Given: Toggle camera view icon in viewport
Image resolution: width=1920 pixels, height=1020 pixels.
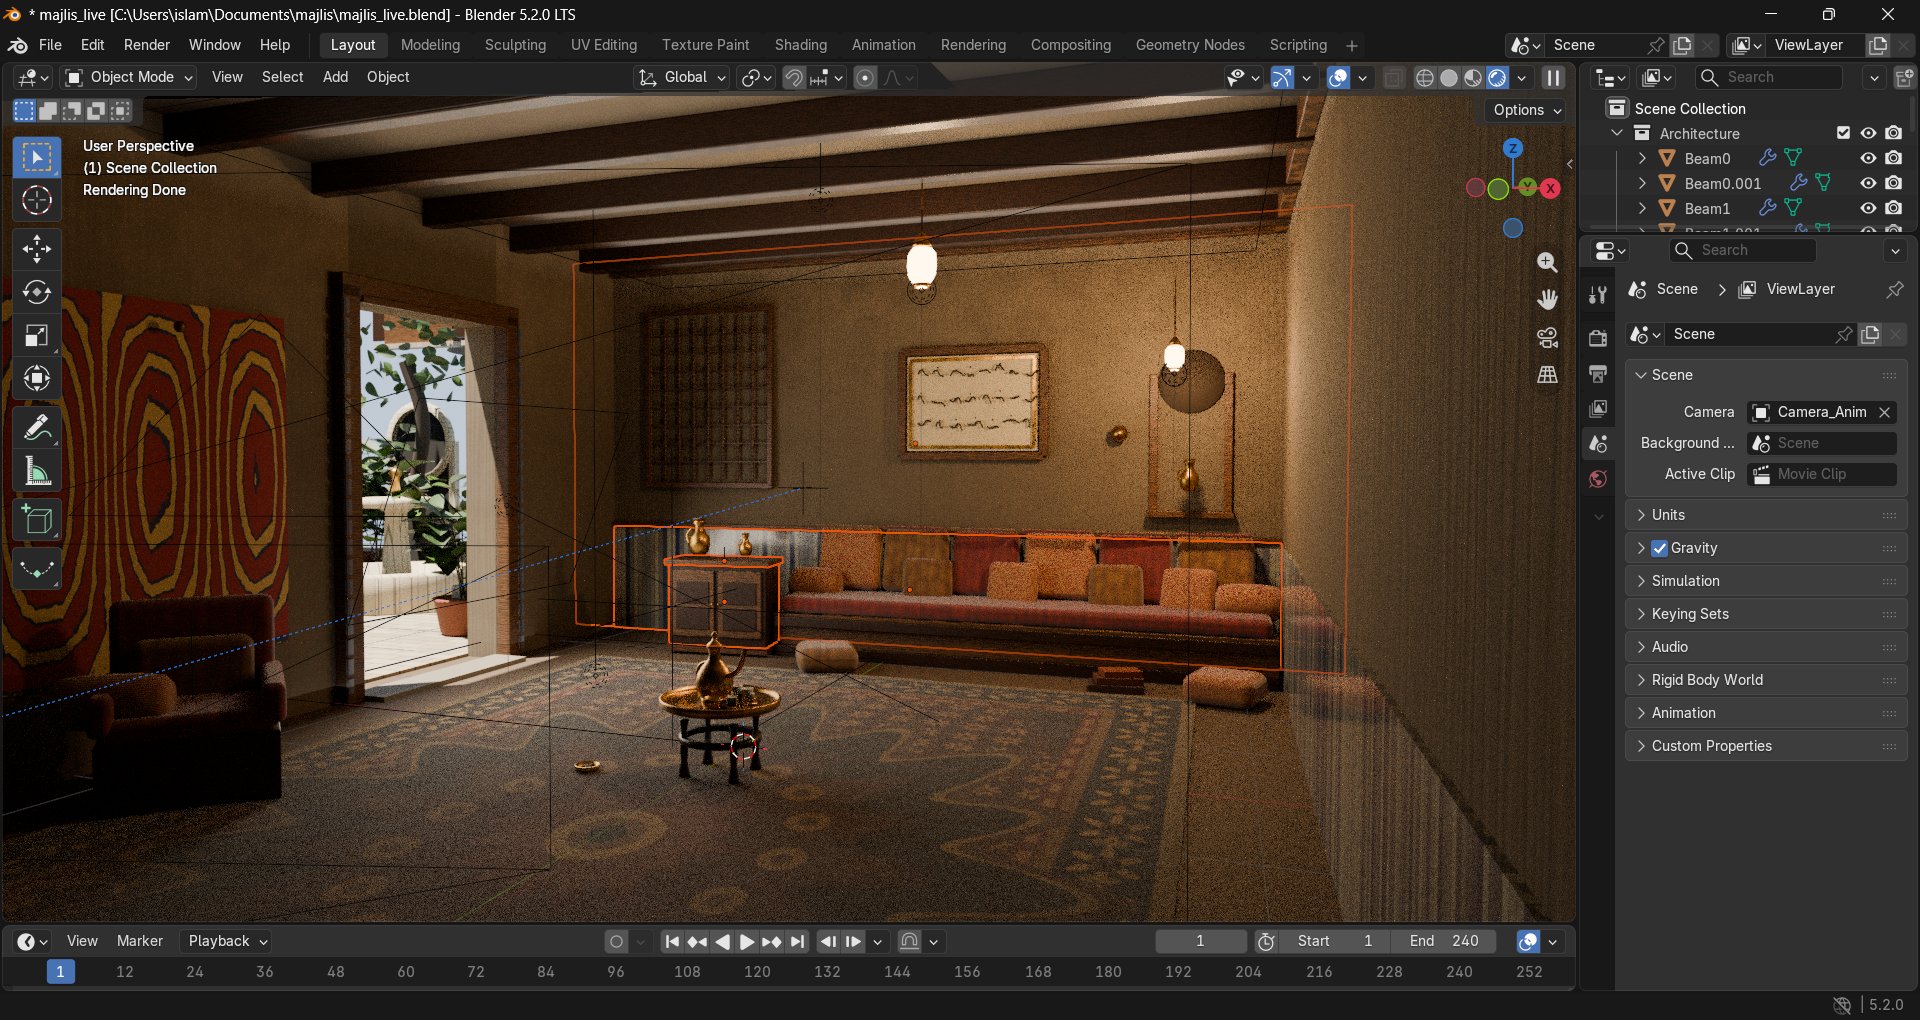Looking at the screenshot, I should [x=1547, y=337].
